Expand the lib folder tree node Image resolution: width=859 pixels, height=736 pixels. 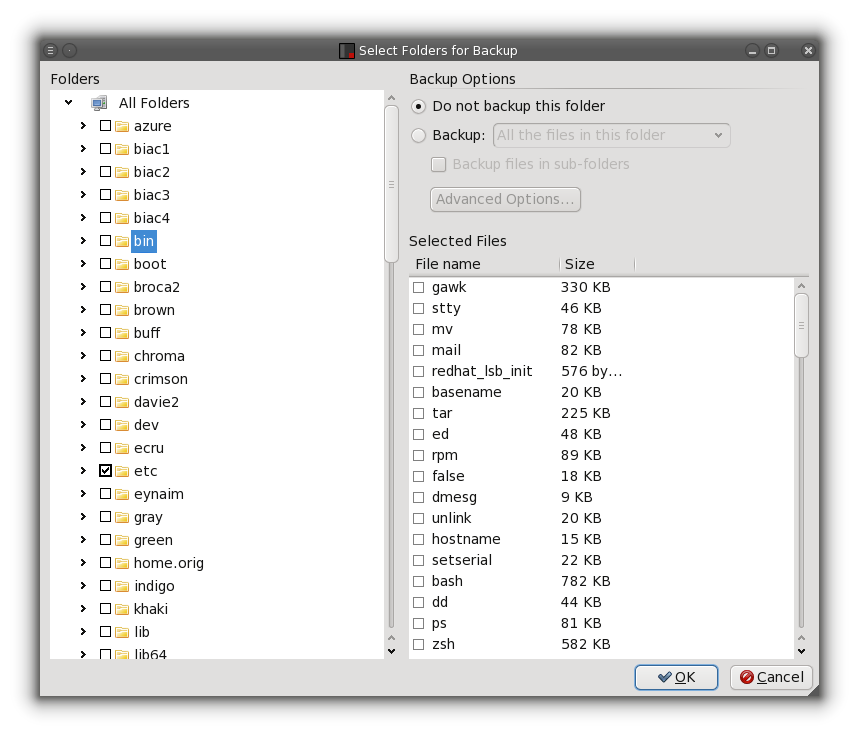83,632
